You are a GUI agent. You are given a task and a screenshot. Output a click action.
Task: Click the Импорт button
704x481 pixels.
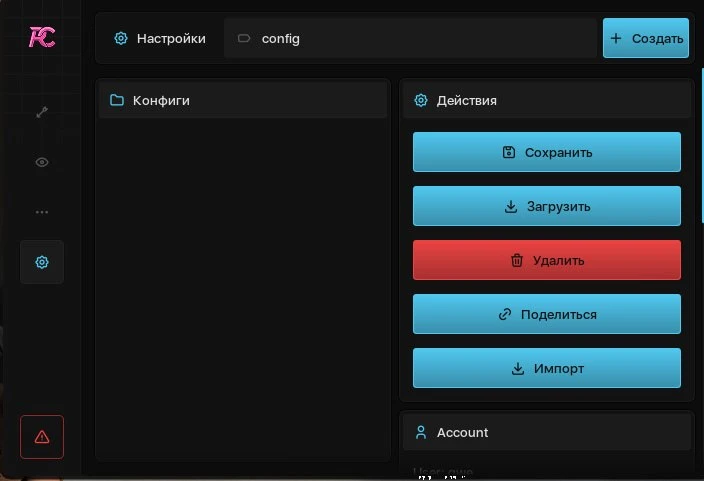[547, 368]
